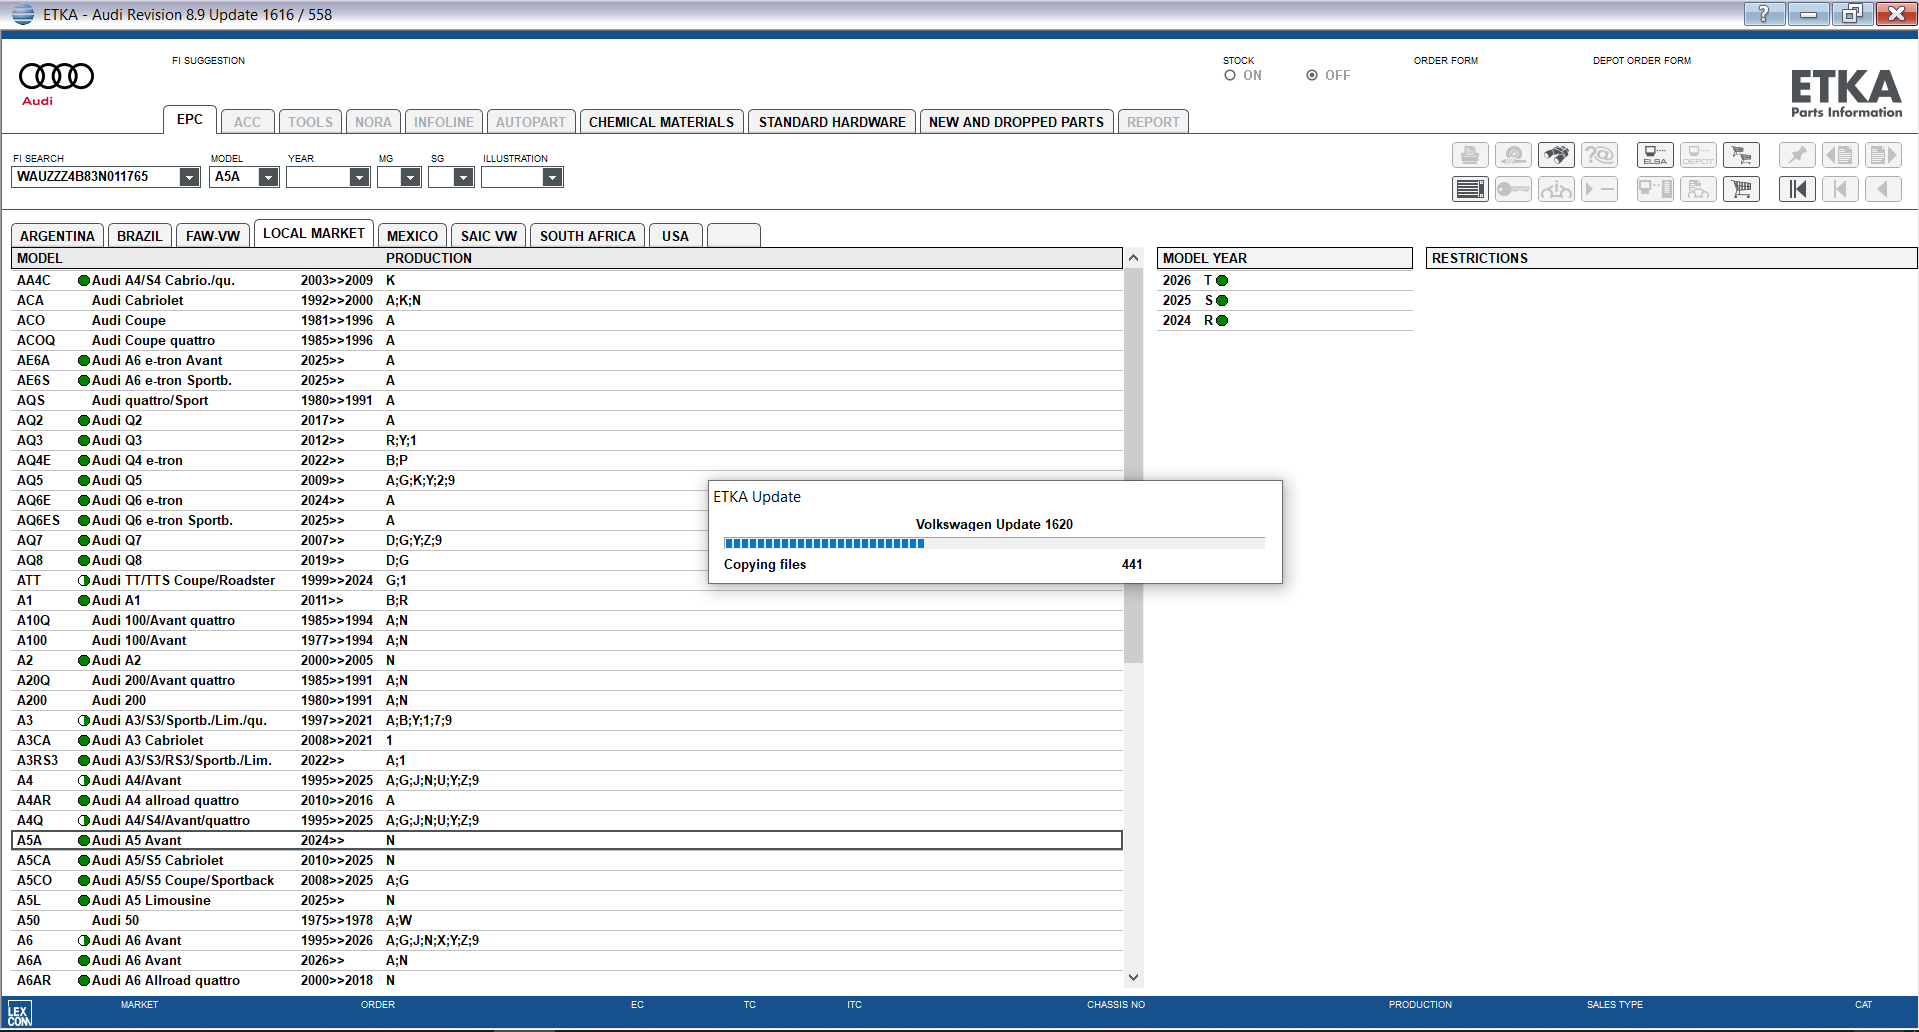Click the vehicle info car icon

1556,189
